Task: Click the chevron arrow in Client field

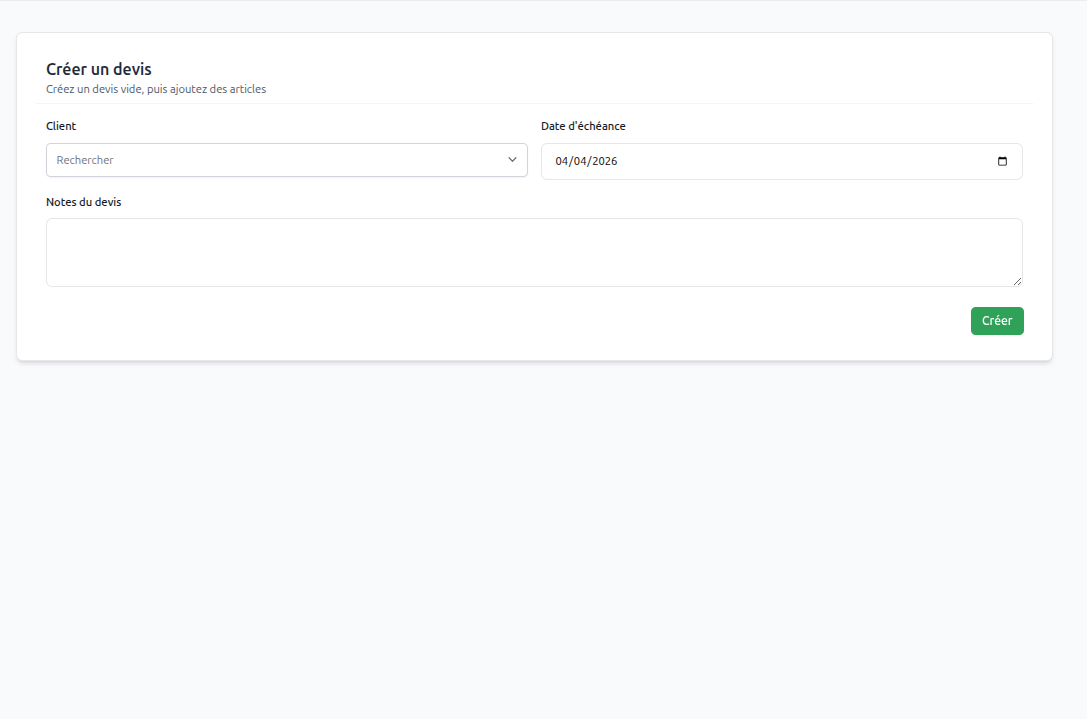Action: click(x=512, y=160)
